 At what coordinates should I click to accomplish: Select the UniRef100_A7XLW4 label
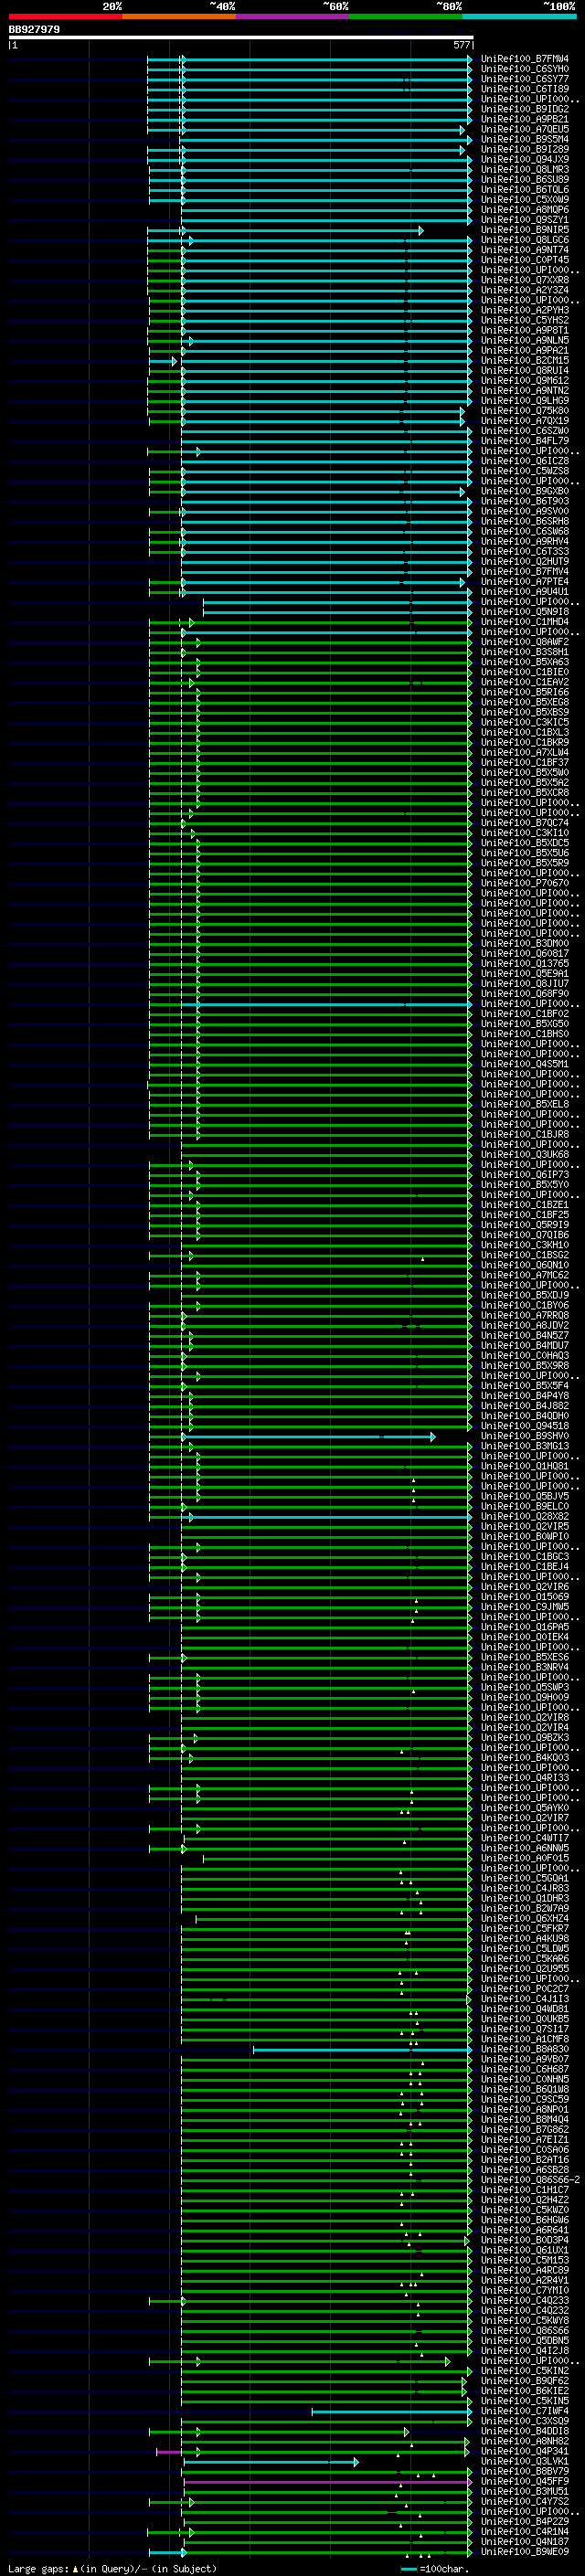[x=525, y=753]
